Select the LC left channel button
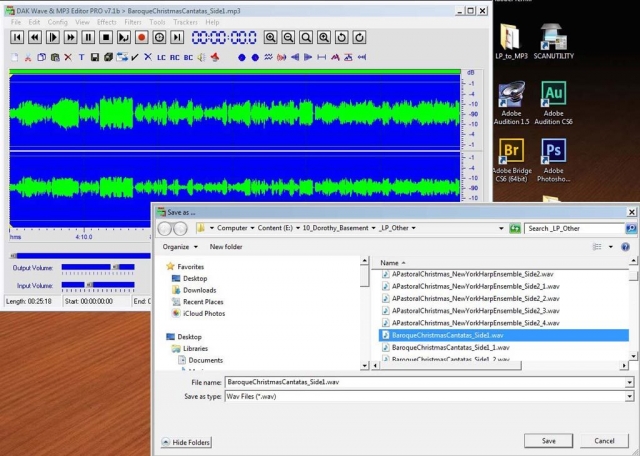Screen dimensions: 640x456 pyautogui.click(x=161, y=58)
